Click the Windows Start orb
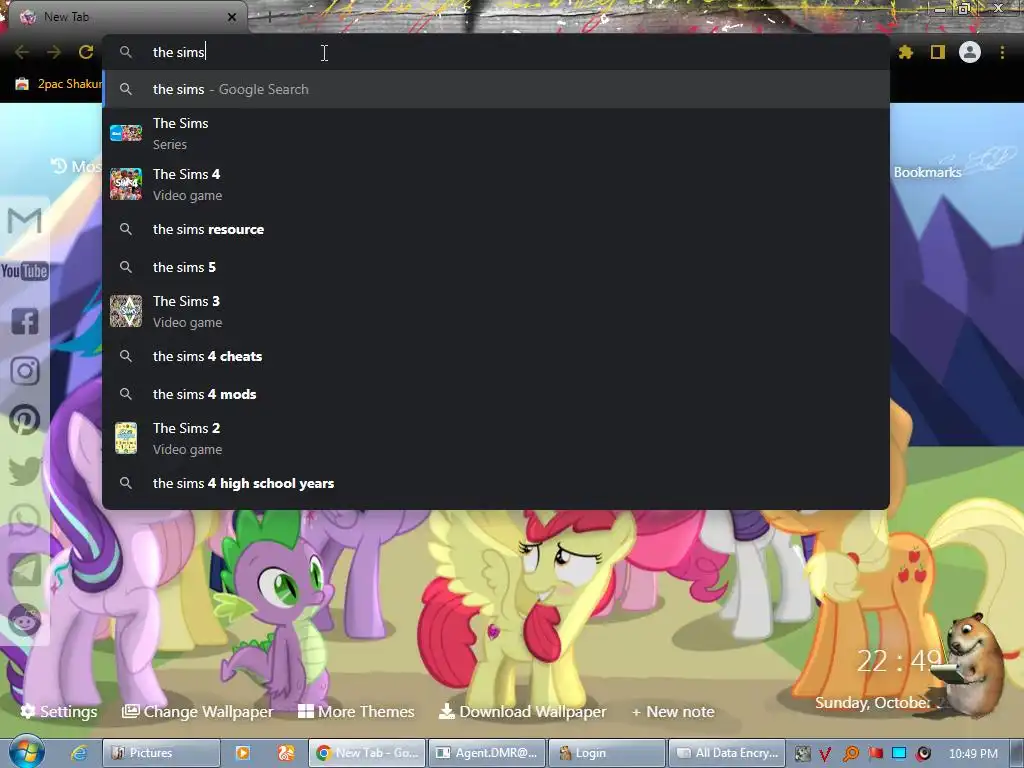Image resolution: width=1024 pixels, height=768 pixels. [x=27, y=752]
